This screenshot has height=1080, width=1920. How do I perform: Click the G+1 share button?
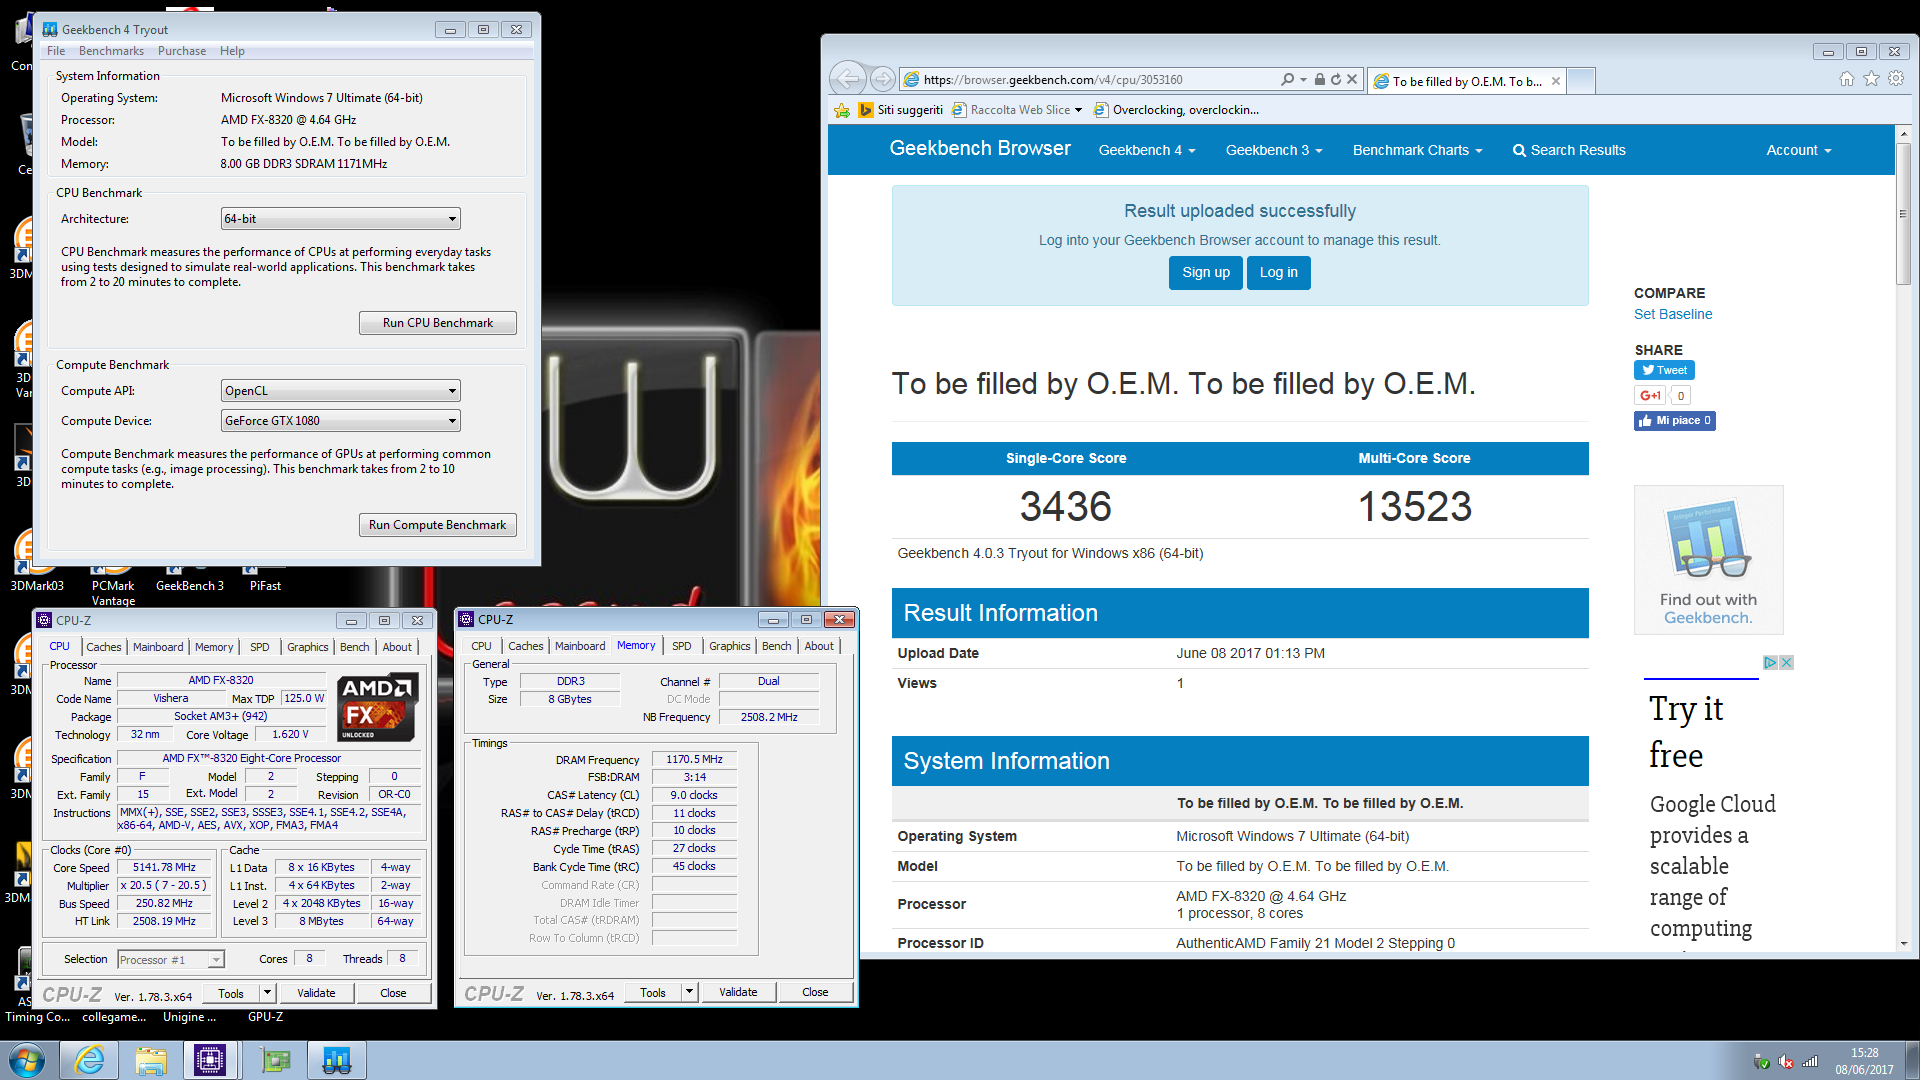tap(1651, 395)
